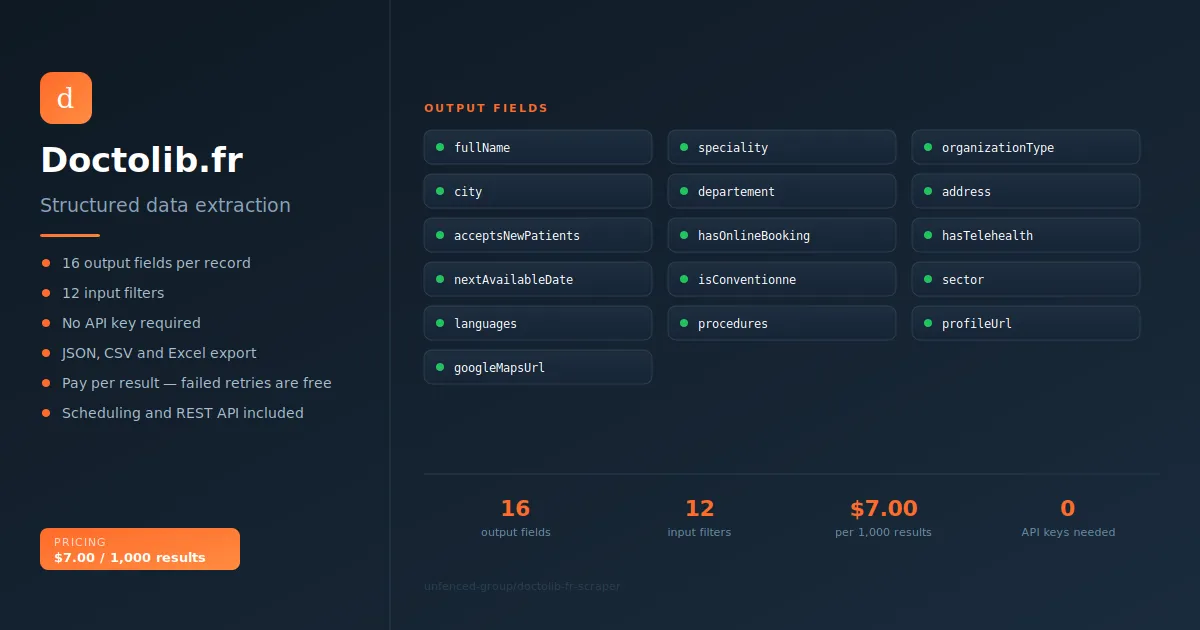This screenshot has height=630, width=1200.
Task: Select the acceptsNewPatients field chip
Action: tap(538, 235)
